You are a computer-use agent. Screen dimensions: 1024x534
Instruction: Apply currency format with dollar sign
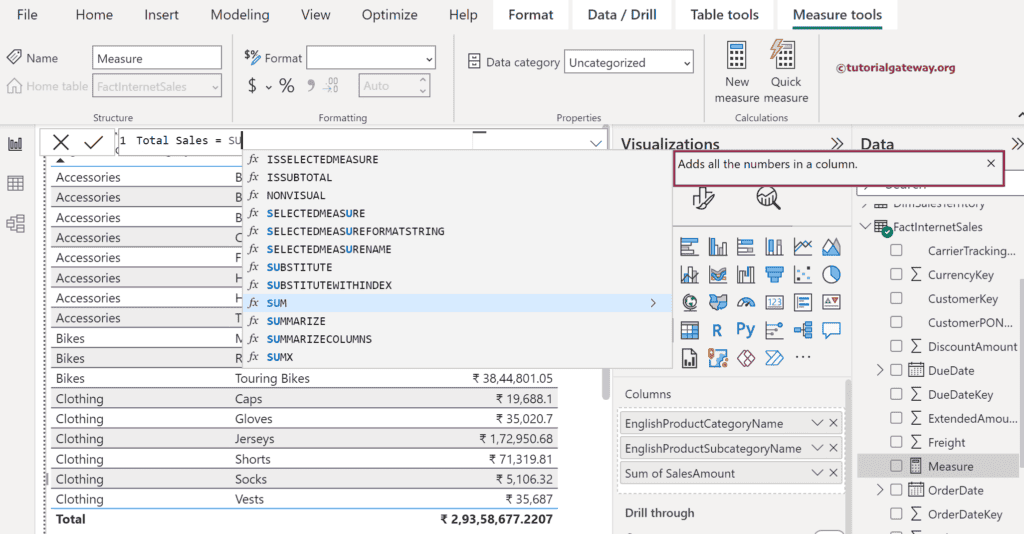coord(252,86)
